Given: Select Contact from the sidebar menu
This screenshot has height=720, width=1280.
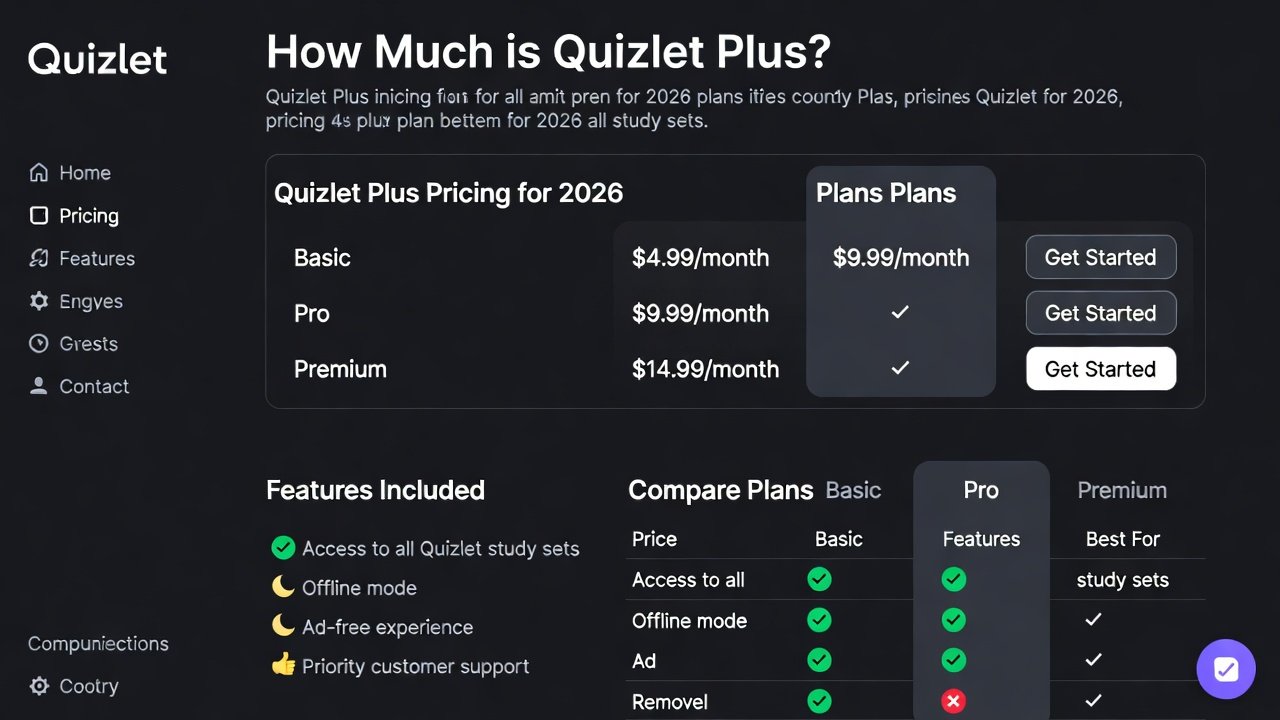Looking at the screenshot, I should [x=94, y=386].
